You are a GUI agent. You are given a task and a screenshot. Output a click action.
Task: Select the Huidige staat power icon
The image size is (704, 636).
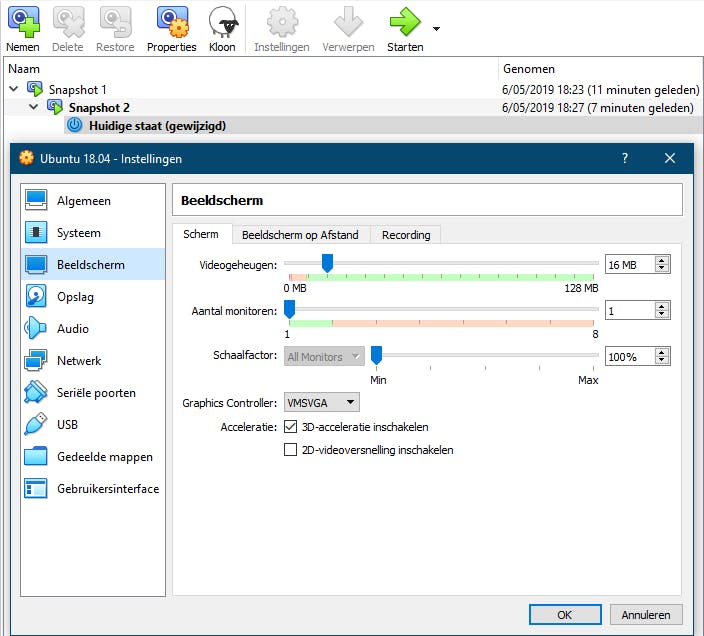(74, 125)
